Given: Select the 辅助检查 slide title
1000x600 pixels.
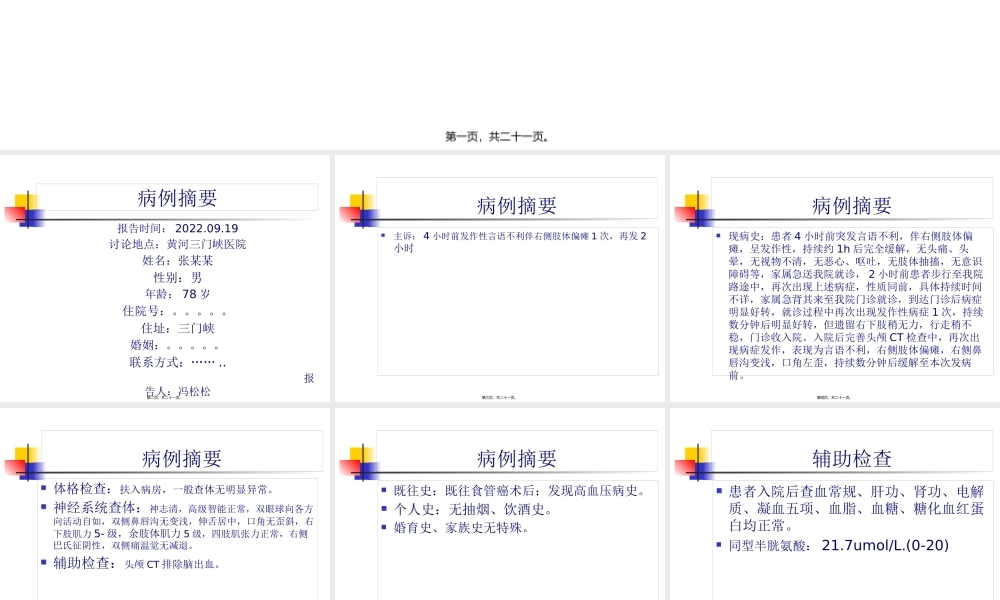Looking at the screenshot, I should tap(851, 458).
